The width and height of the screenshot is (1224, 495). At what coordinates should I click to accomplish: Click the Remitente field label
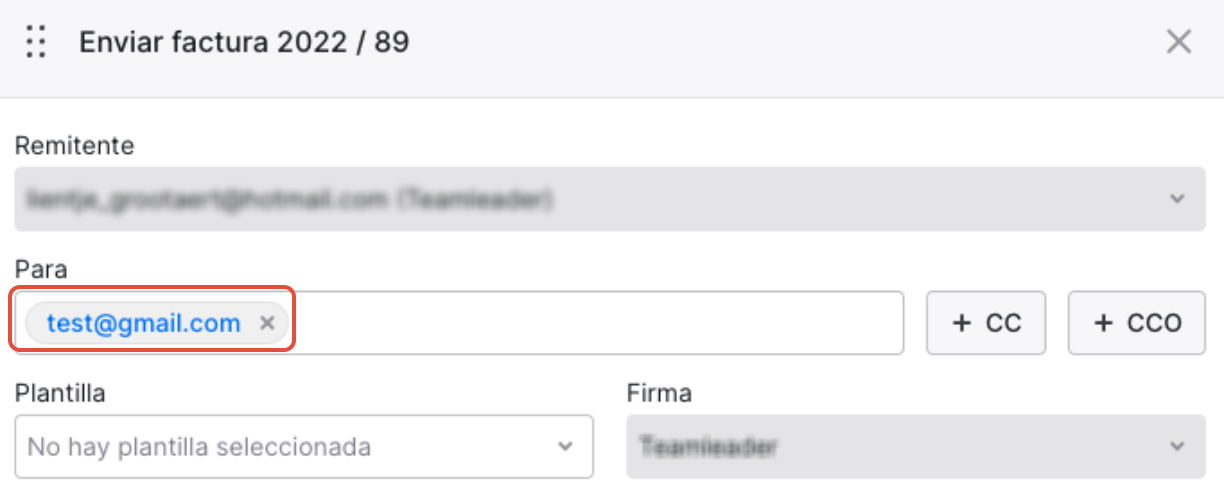pos(75,146)
